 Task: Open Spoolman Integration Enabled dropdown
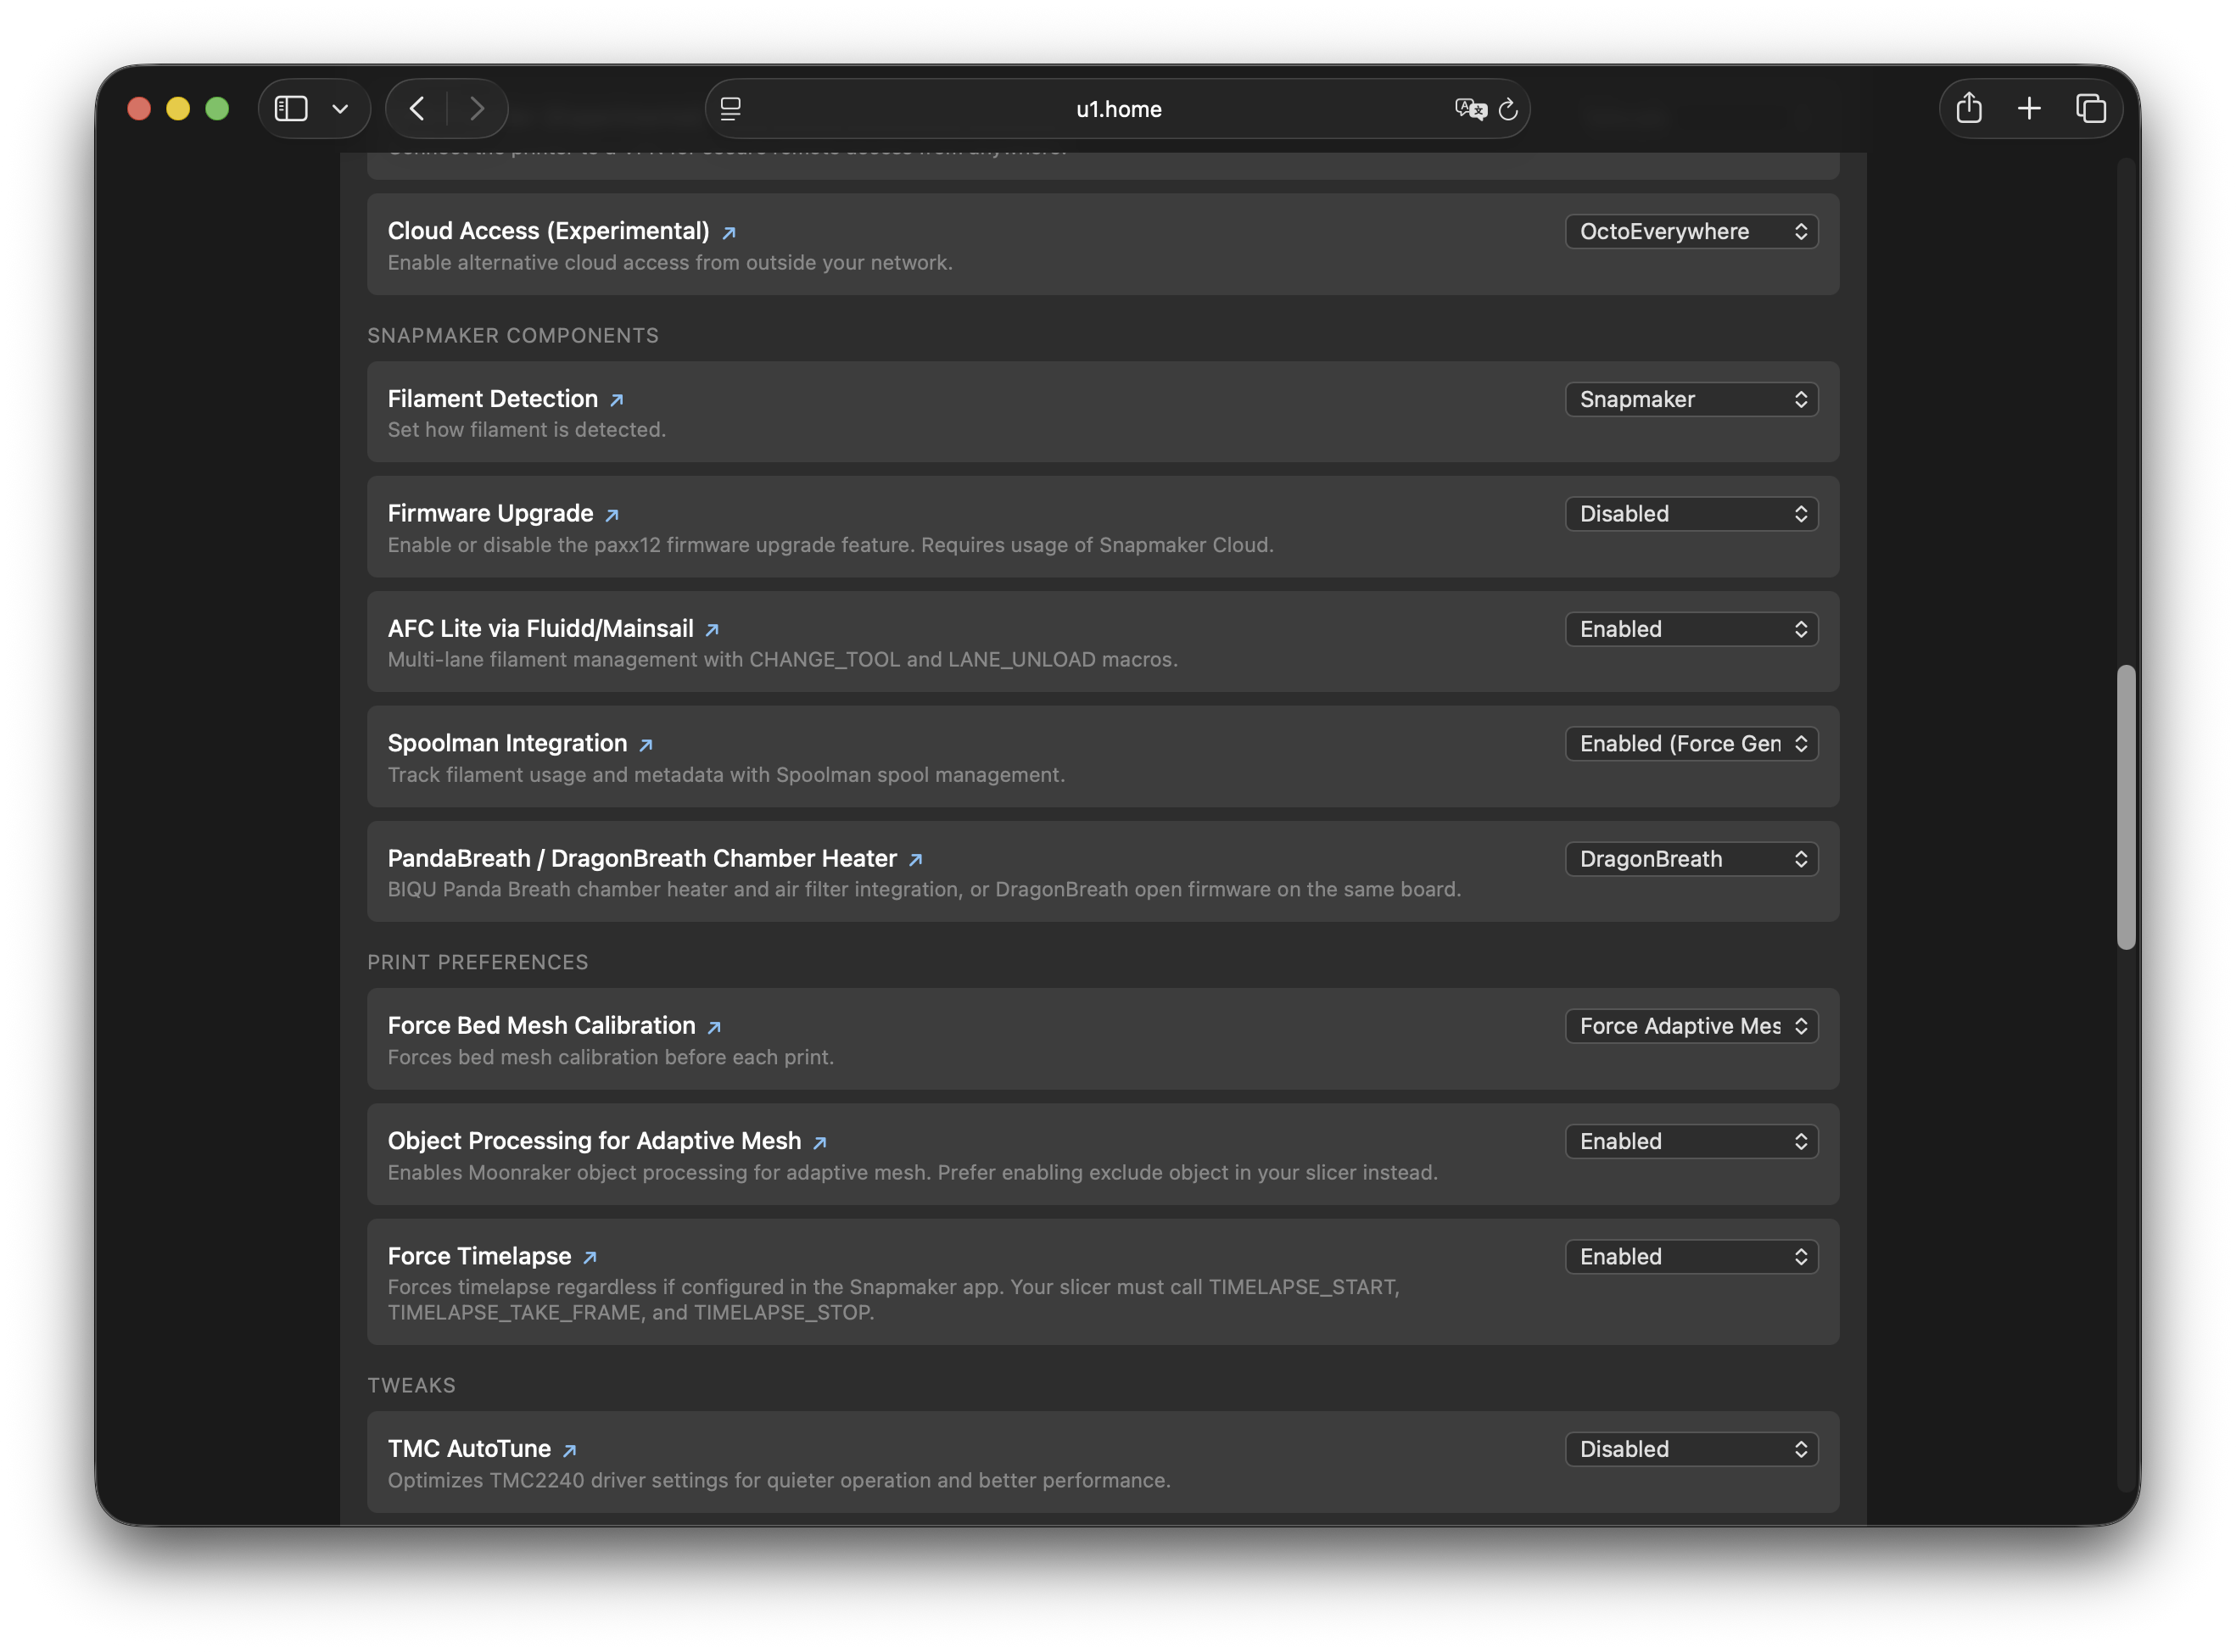coord(1691,744)
